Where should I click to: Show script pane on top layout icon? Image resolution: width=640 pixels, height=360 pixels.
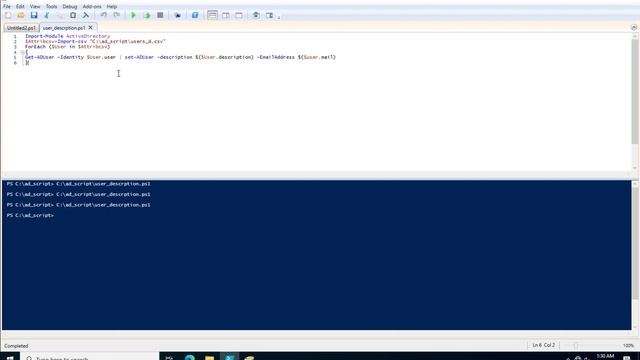point(212,15)
